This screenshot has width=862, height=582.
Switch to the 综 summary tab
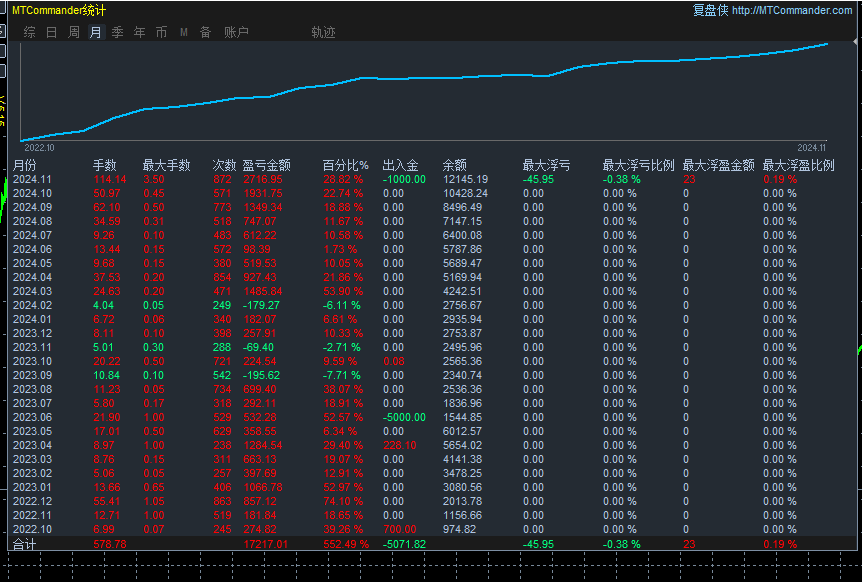coord(30,32)
